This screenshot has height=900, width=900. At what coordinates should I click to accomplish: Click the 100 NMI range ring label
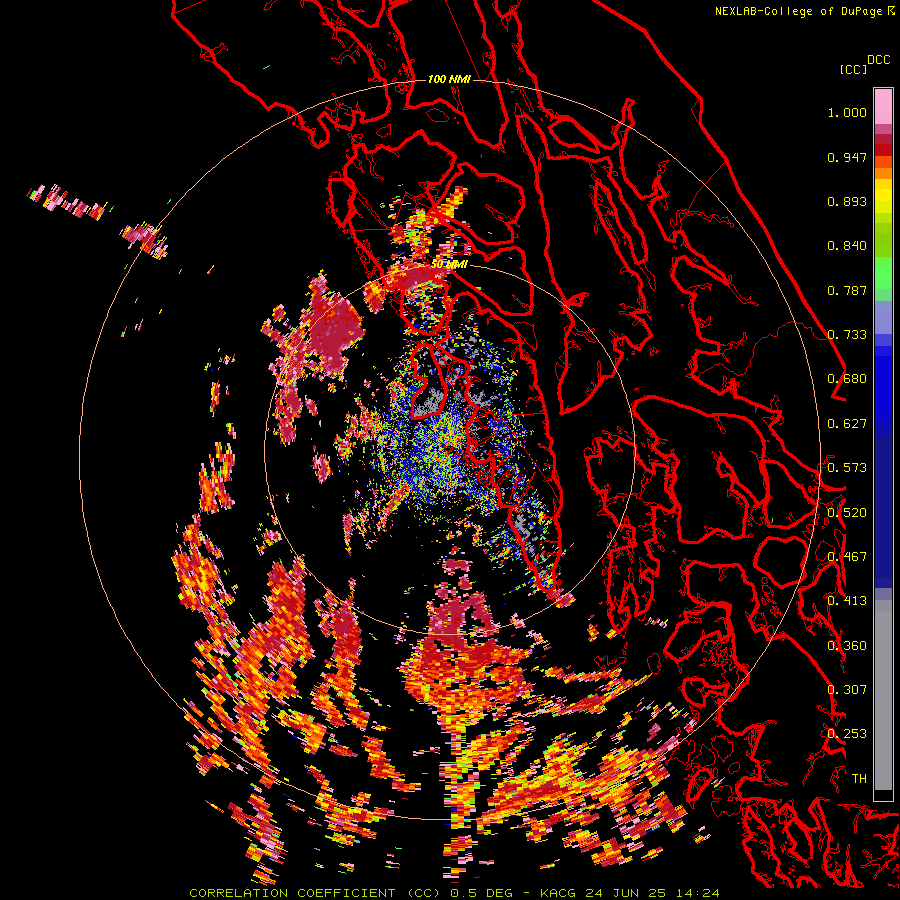coord(449,79)
